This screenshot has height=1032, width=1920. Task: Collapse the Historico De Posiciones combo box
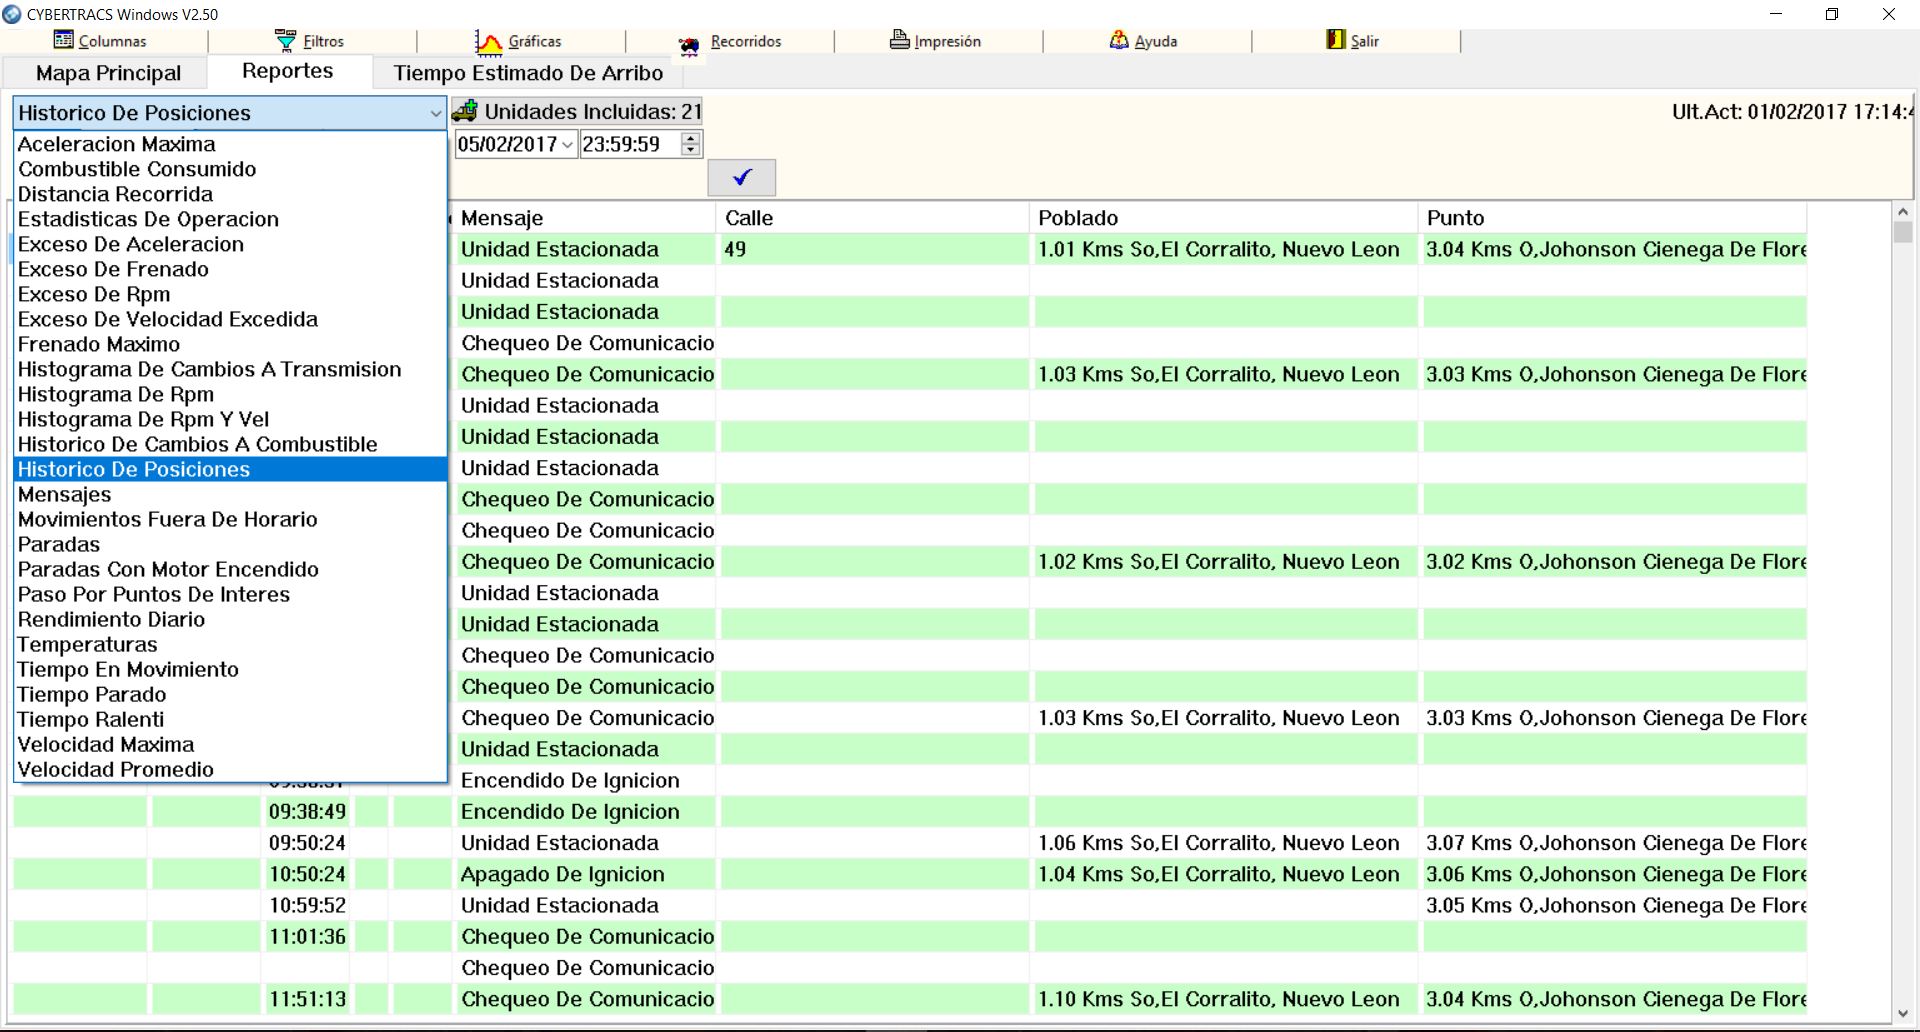tap(435, 113)
